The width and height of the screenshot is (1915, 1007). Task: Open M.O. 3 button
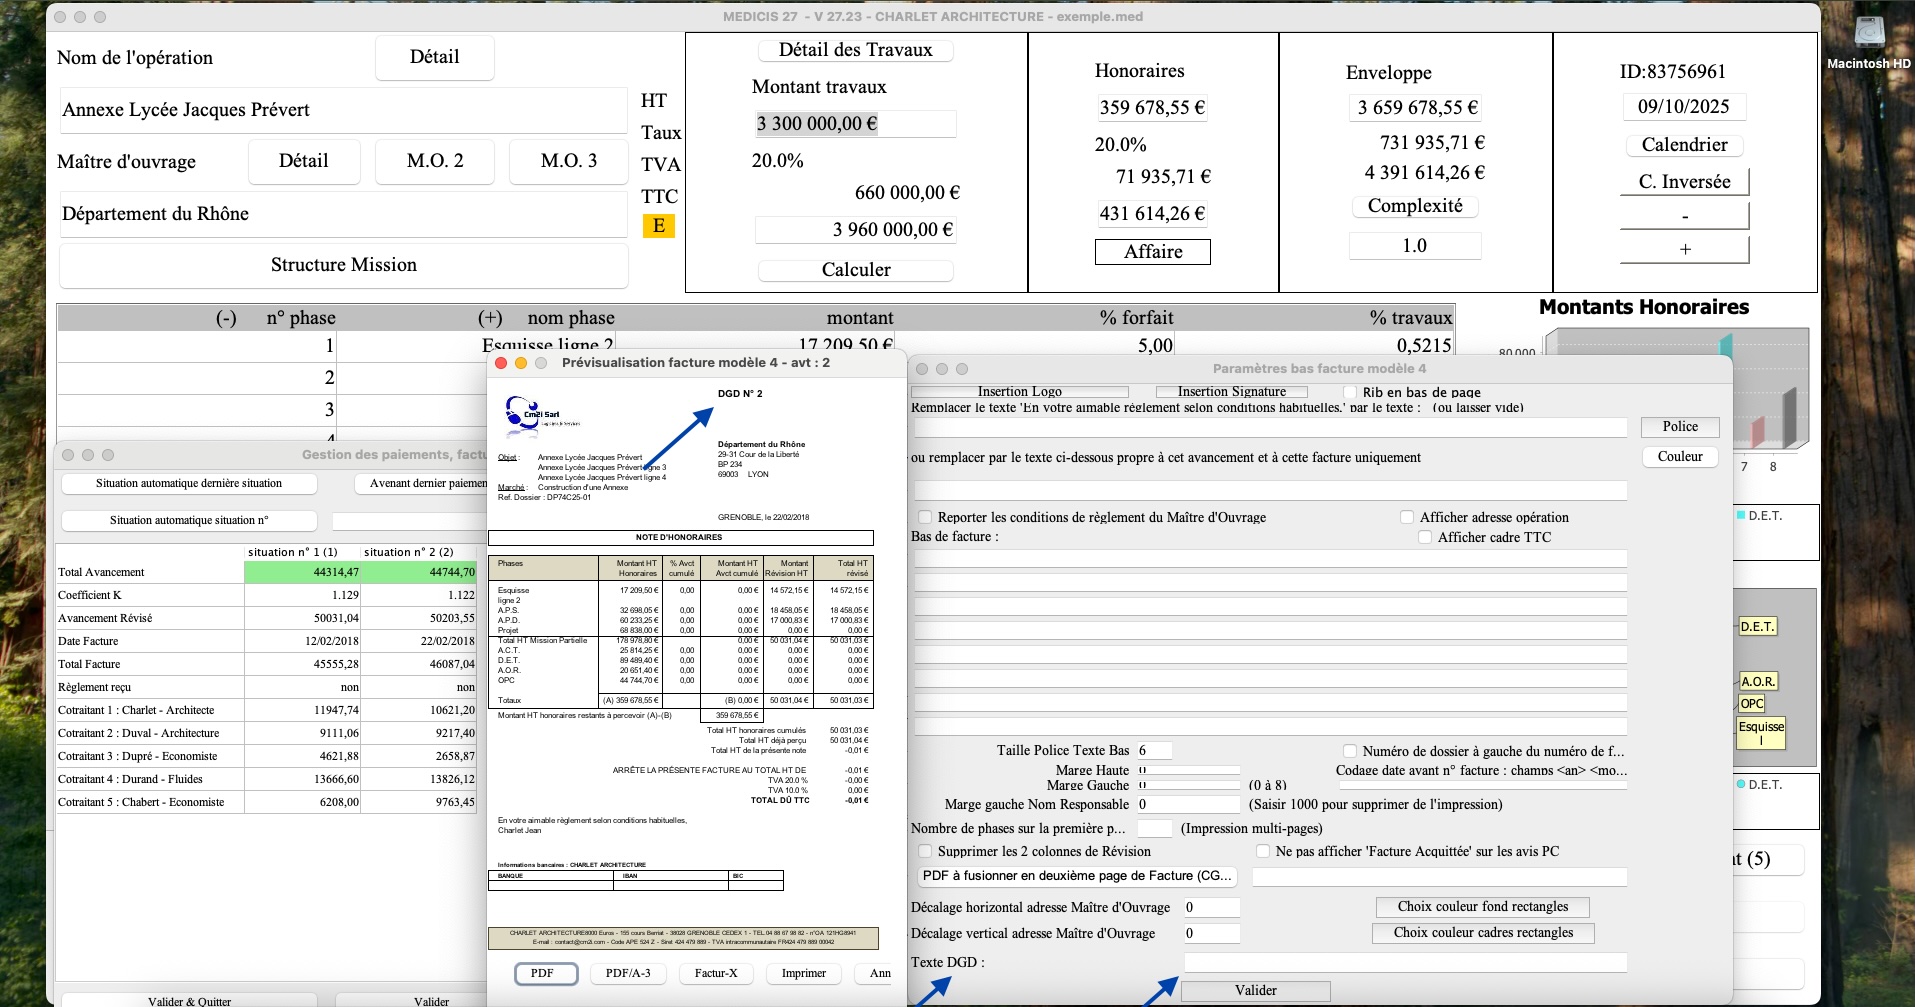569,161
